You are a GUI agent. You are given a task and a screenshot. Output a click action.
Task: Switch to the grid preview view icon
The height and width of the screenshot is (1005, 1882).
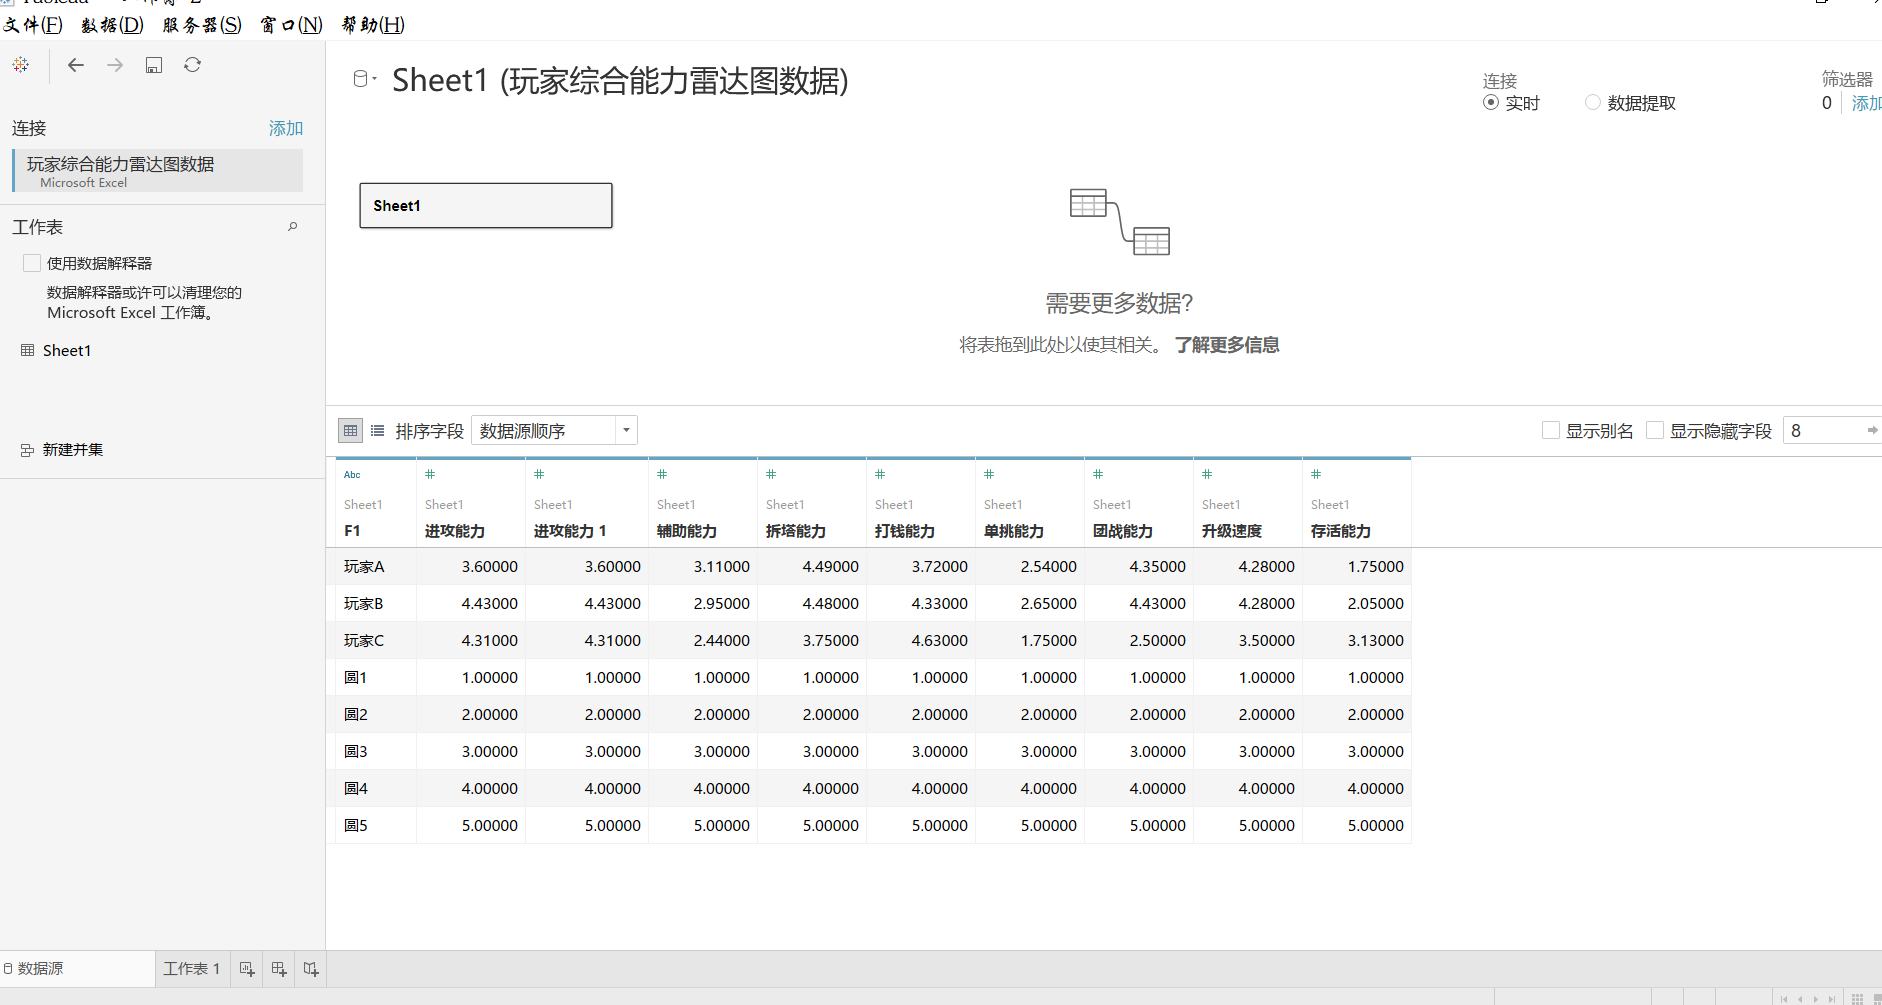coord(350,431)
